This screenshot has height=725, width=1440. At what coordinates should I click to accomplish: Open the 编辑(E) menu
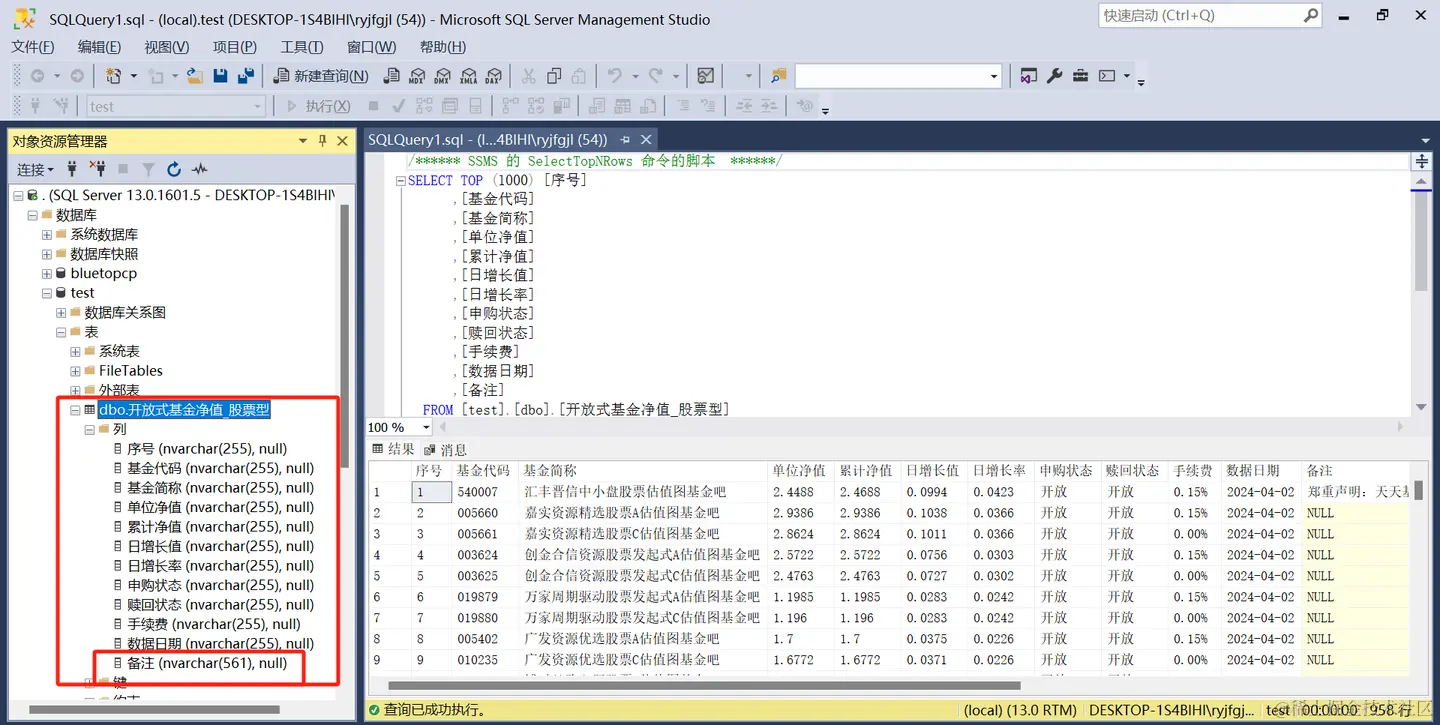(99, 47)
